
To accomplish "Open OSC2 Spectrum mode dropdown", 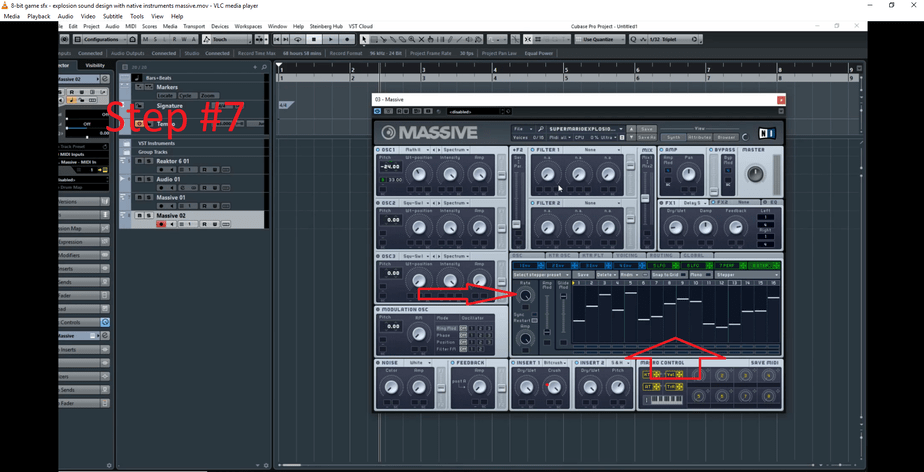I will point(457,203).
